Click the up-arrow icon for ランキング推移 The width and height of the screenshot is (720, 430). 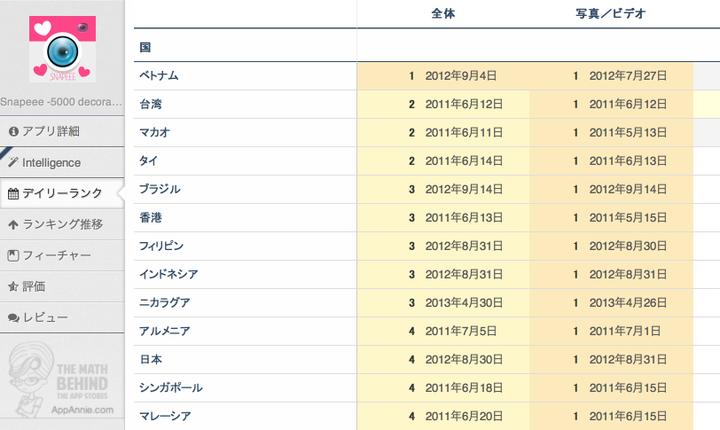coord(13,224)
